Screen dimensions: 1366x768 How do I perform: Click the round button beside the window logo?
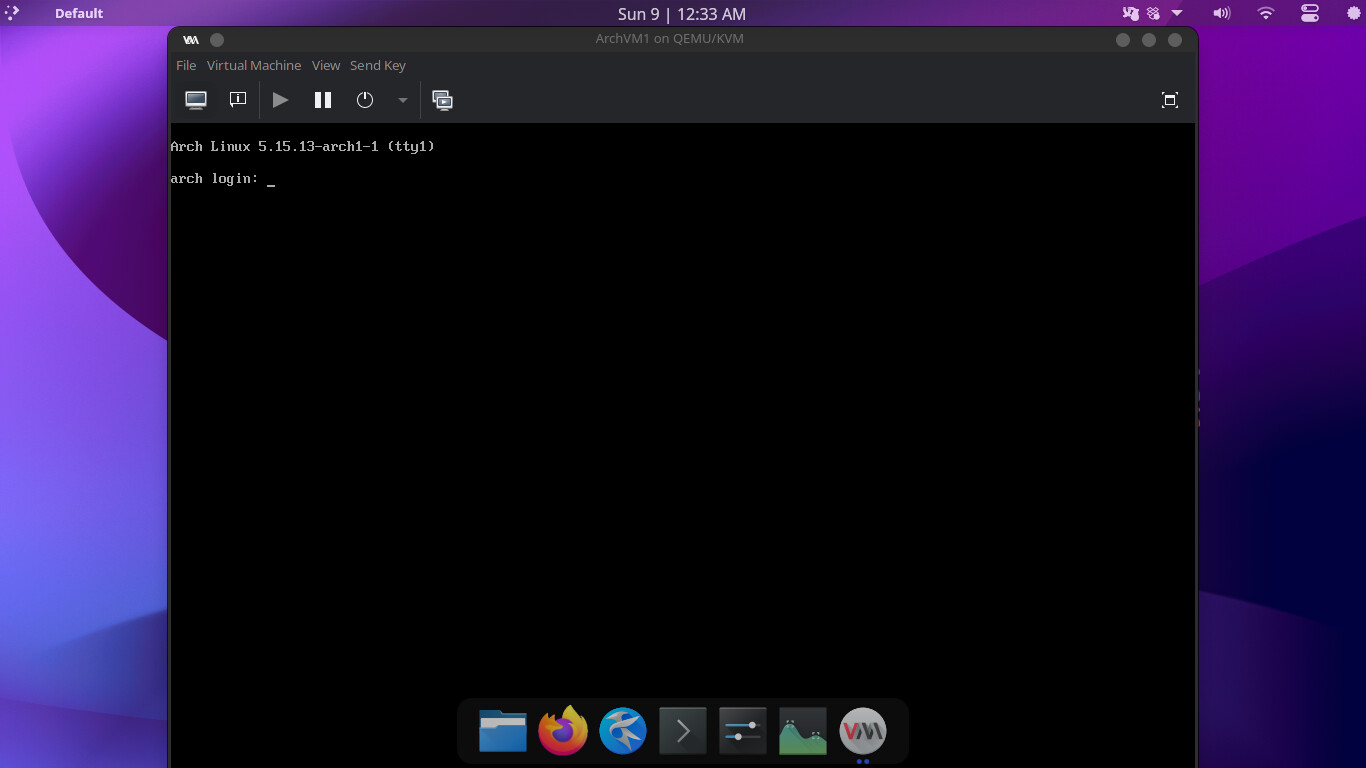[x=217, y=40]
